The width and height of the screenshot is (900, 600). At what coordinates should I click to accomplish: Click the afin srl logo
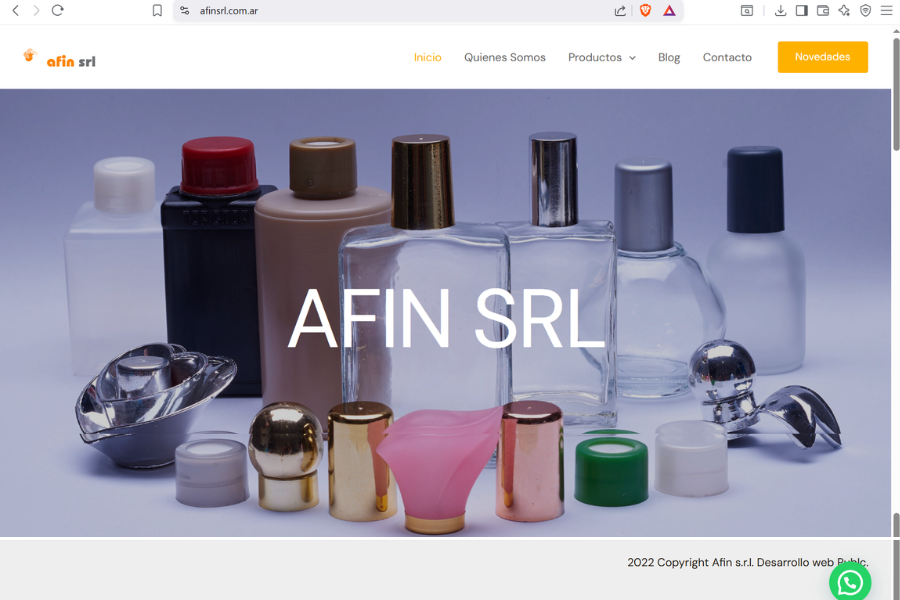(60, 59)
